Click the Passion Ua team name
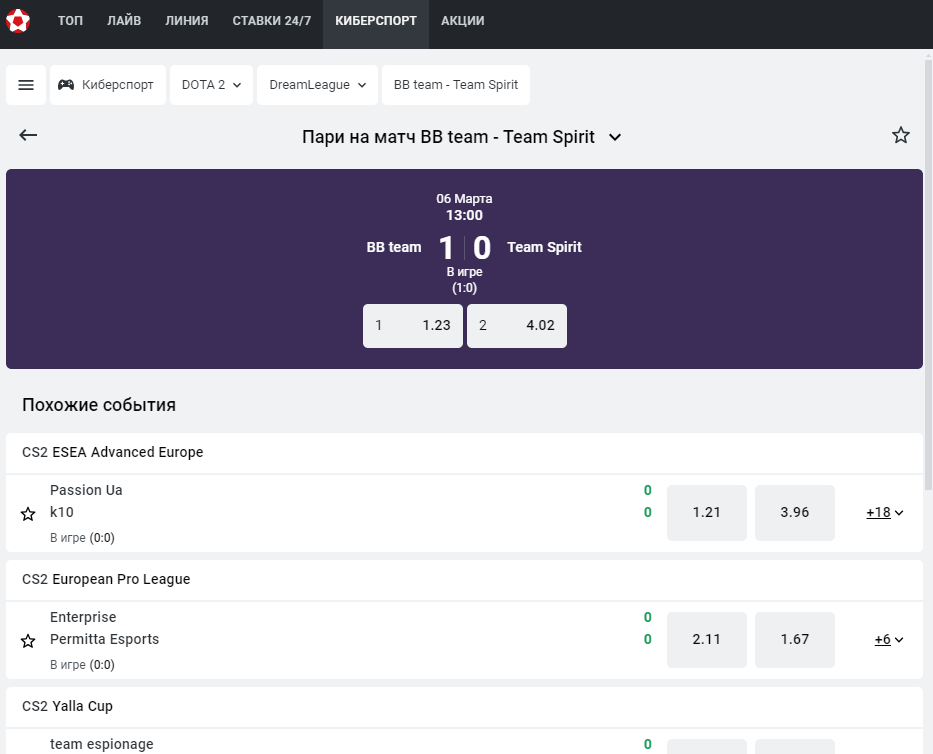The image size is (933, 754). click(86, 490)
